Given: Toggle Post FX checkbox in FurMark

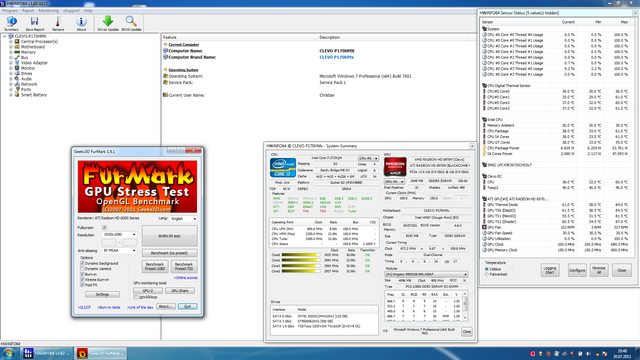Looking at the screenshot, I should tap(82, 285).
